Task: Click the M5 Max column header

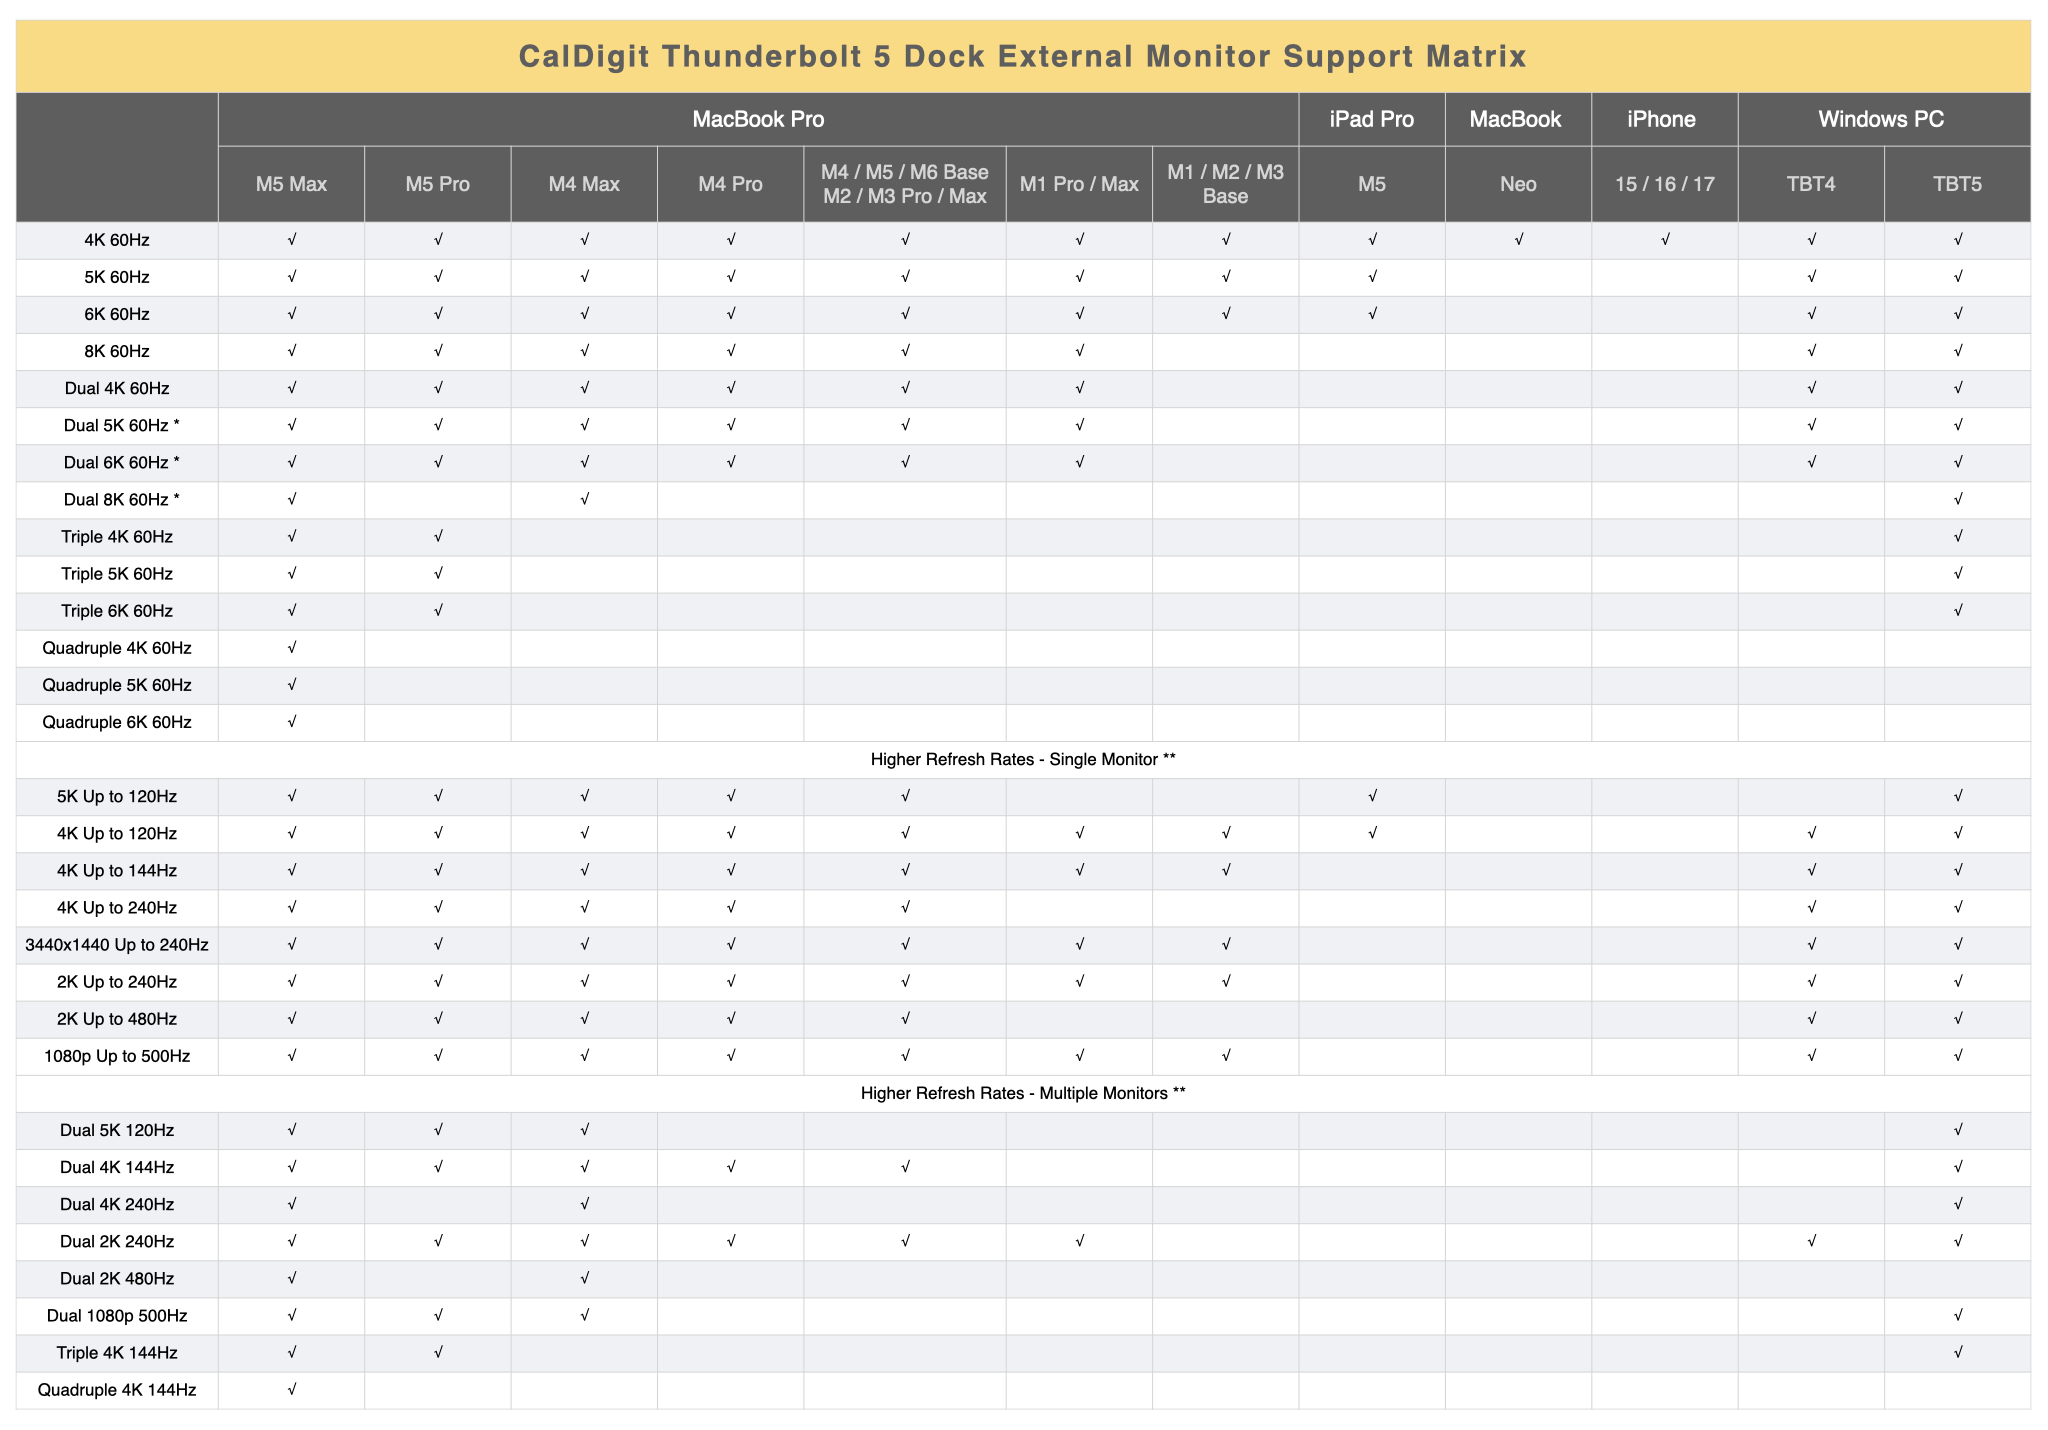Action: tap(291, 184)
